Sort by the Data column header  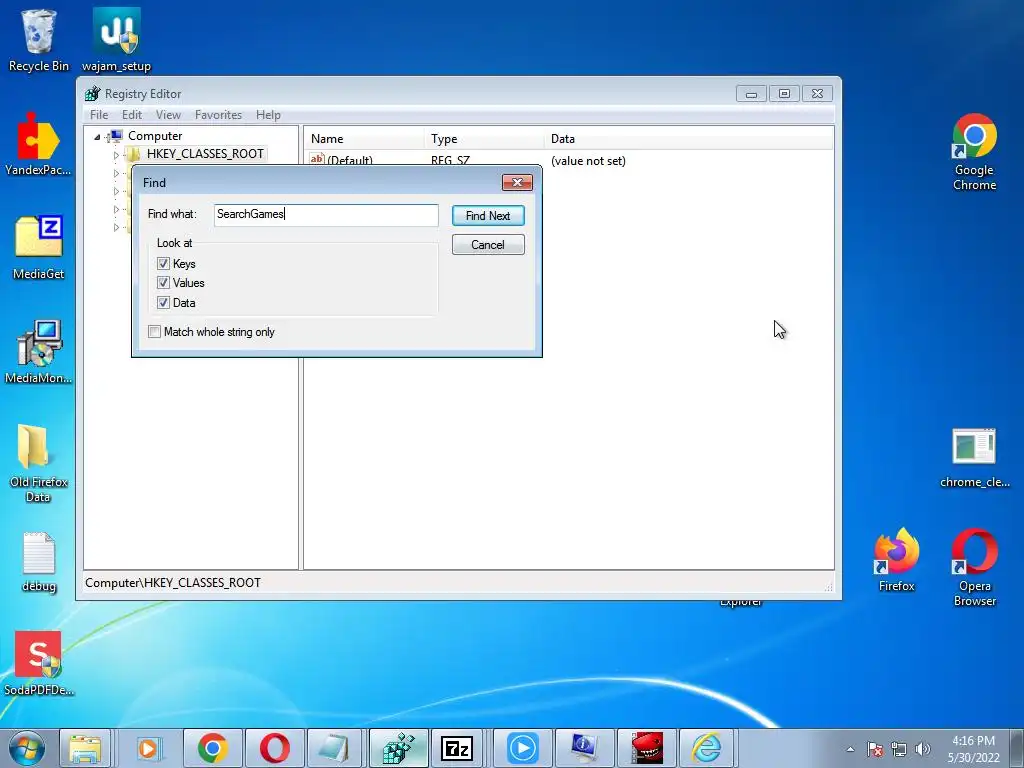[x=688, y=139]
